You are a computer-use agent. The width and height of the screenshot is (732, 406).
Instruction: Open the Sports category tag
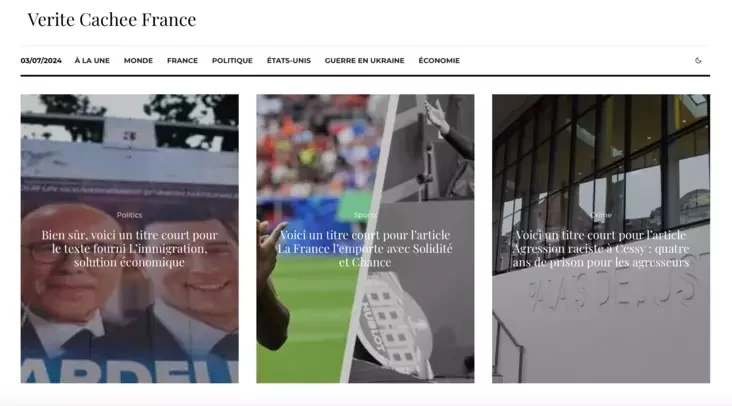[x=365, y=215]
